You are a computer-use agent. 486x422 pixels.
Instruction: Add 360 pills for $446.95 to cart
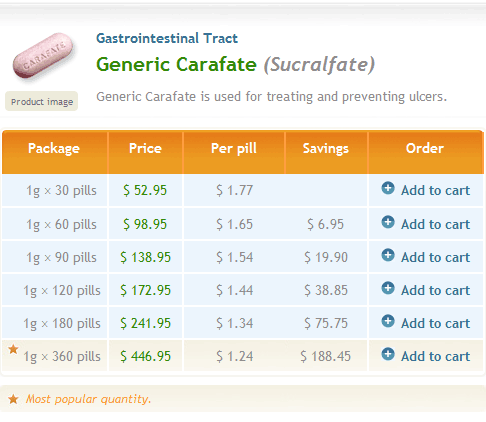pyautogui.click(x=435, y=356)
